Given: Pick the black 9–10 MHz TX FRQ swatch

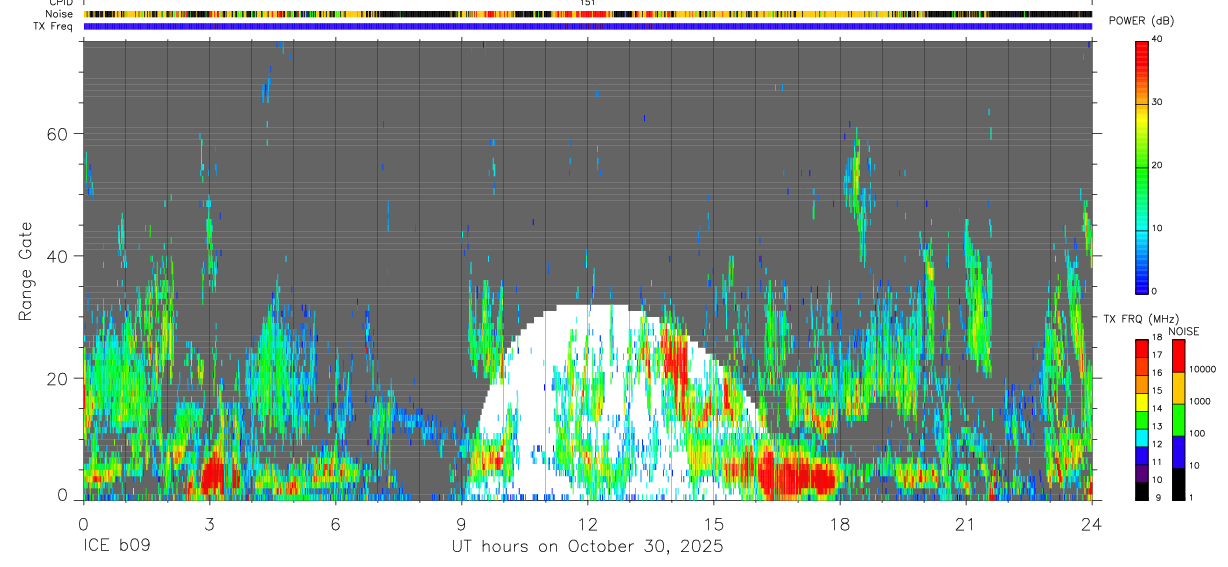Looking at the screenshot, I should coord(1142,491).
